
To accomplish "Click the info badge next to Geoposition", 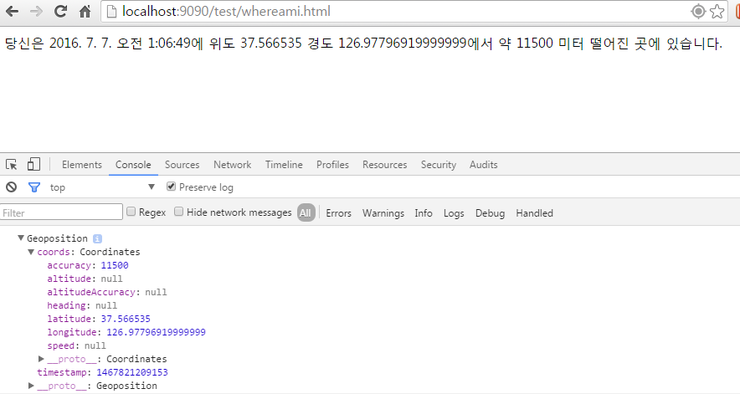I will click(x=97, y=239).
